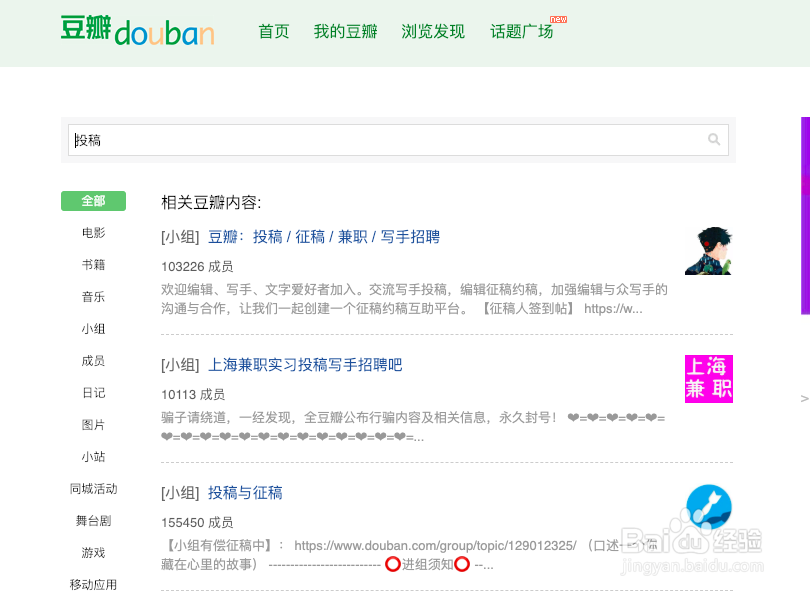This screenshot has width=810, height=594.
Task: Click description starting 【小组有偿征稿中】
Action: point(410,555)
